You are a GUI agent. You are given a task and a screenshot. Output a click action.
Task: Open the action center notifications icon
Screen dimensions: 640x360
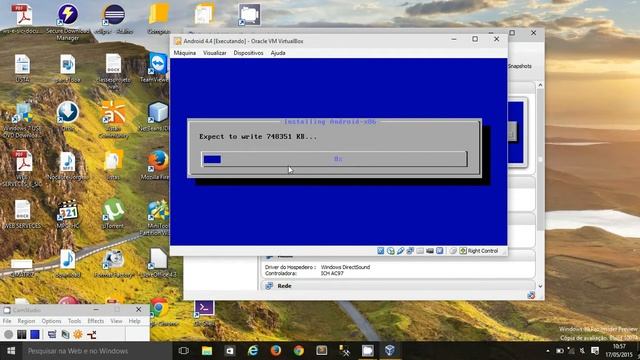[x=595, y=351]
